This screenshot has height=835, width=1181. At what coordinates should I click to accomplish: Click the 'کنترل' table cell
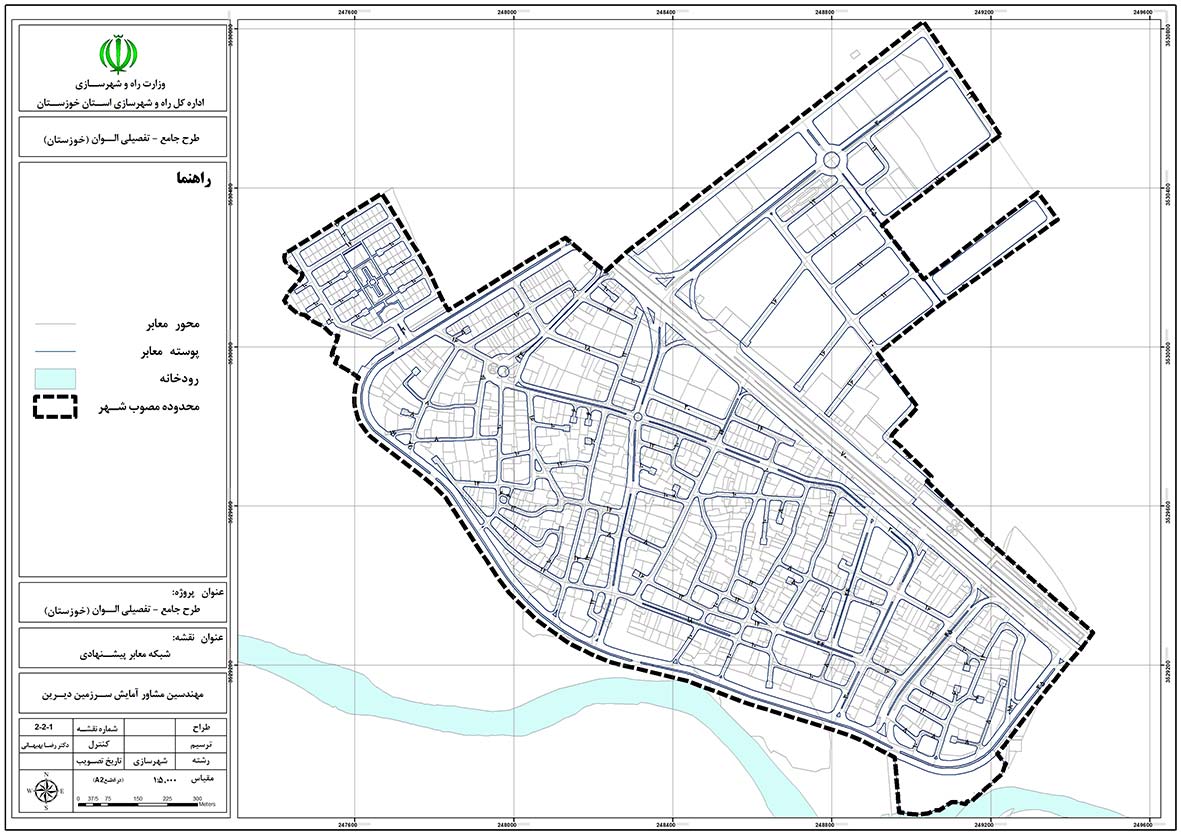click(x=99, y=745)
